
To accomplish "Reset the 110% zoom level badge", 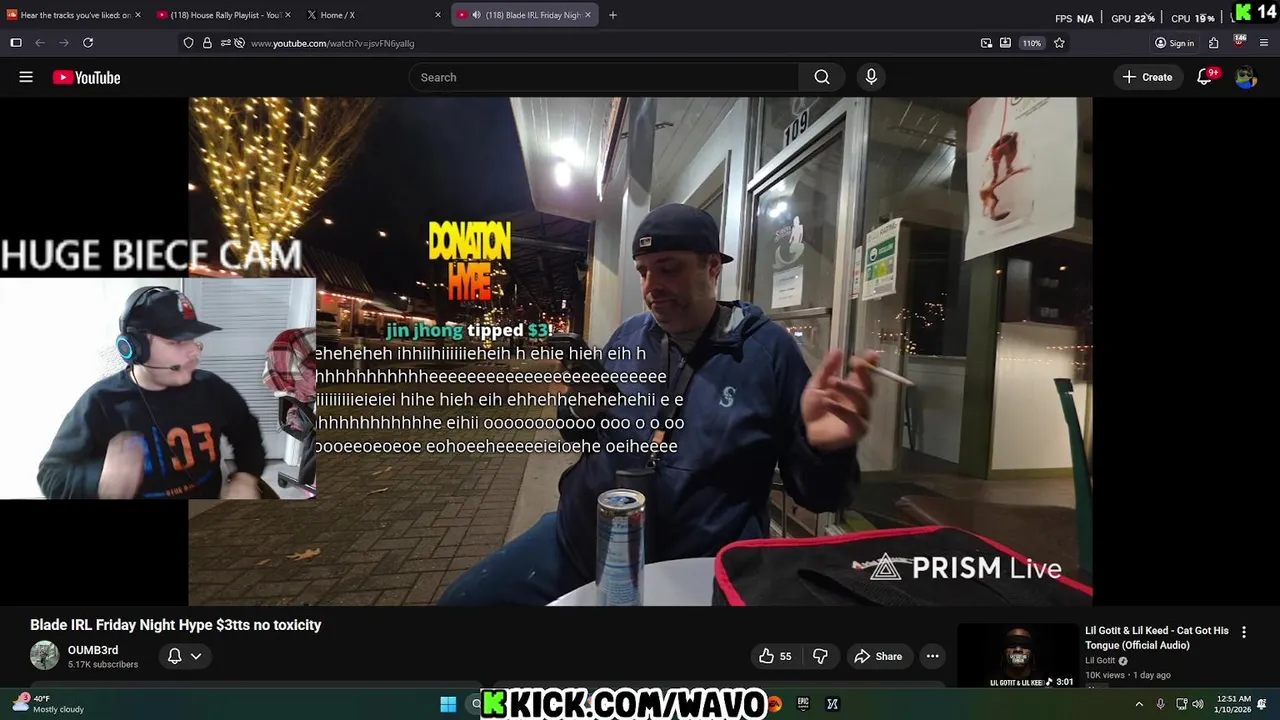I will (x=1032, y=43).
